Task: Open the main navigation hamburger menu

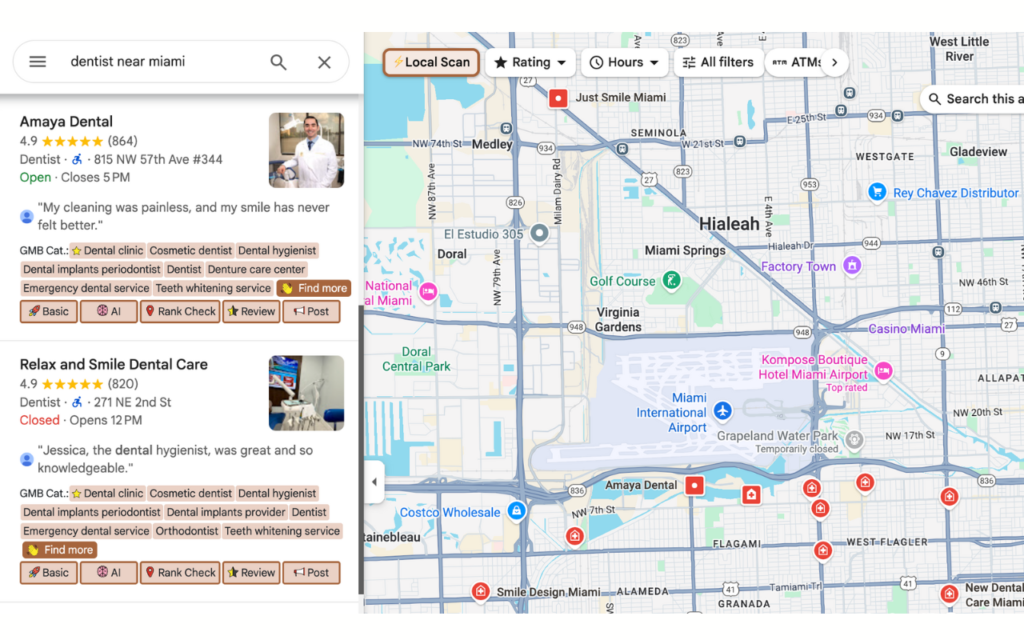Action: pyautogui.click(x=37, y=61)
